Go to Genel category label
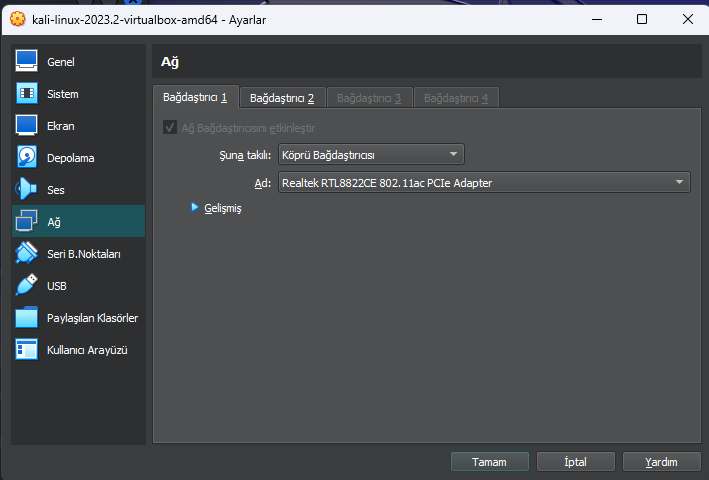This screenshot has width=709, height=480. 61,62
